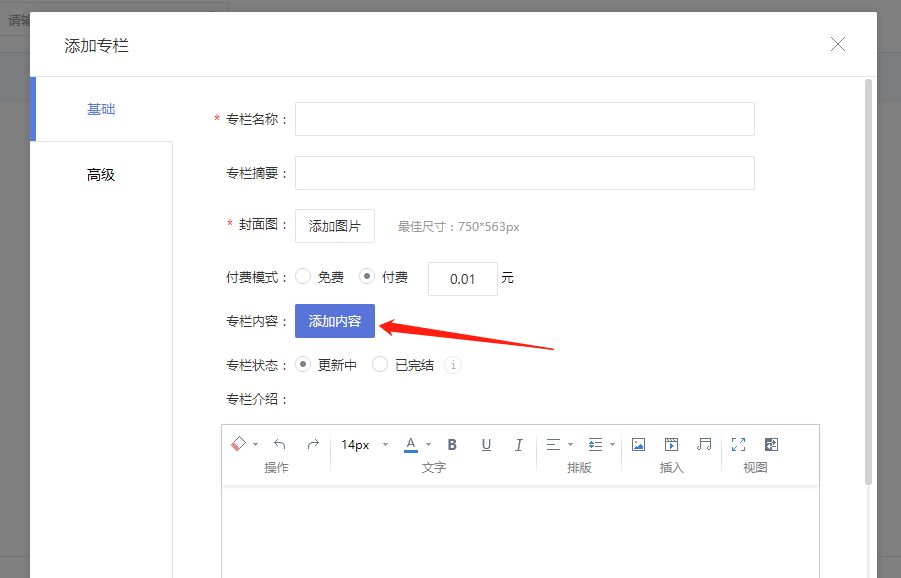This screenshot has height=578, width=901.
Task: Expand the indent options arrow
Action: coord(613,444)
